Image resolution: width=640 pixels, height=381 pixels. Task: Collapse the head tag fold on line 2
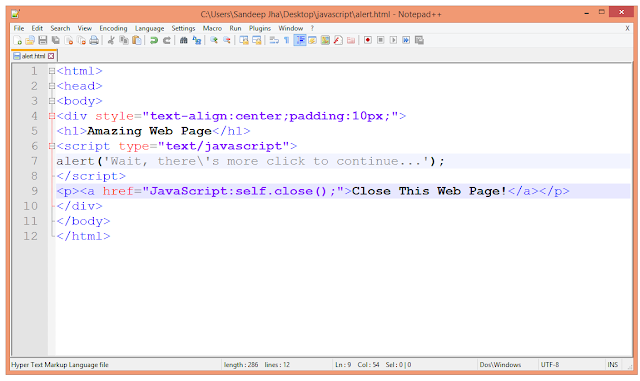52,86
